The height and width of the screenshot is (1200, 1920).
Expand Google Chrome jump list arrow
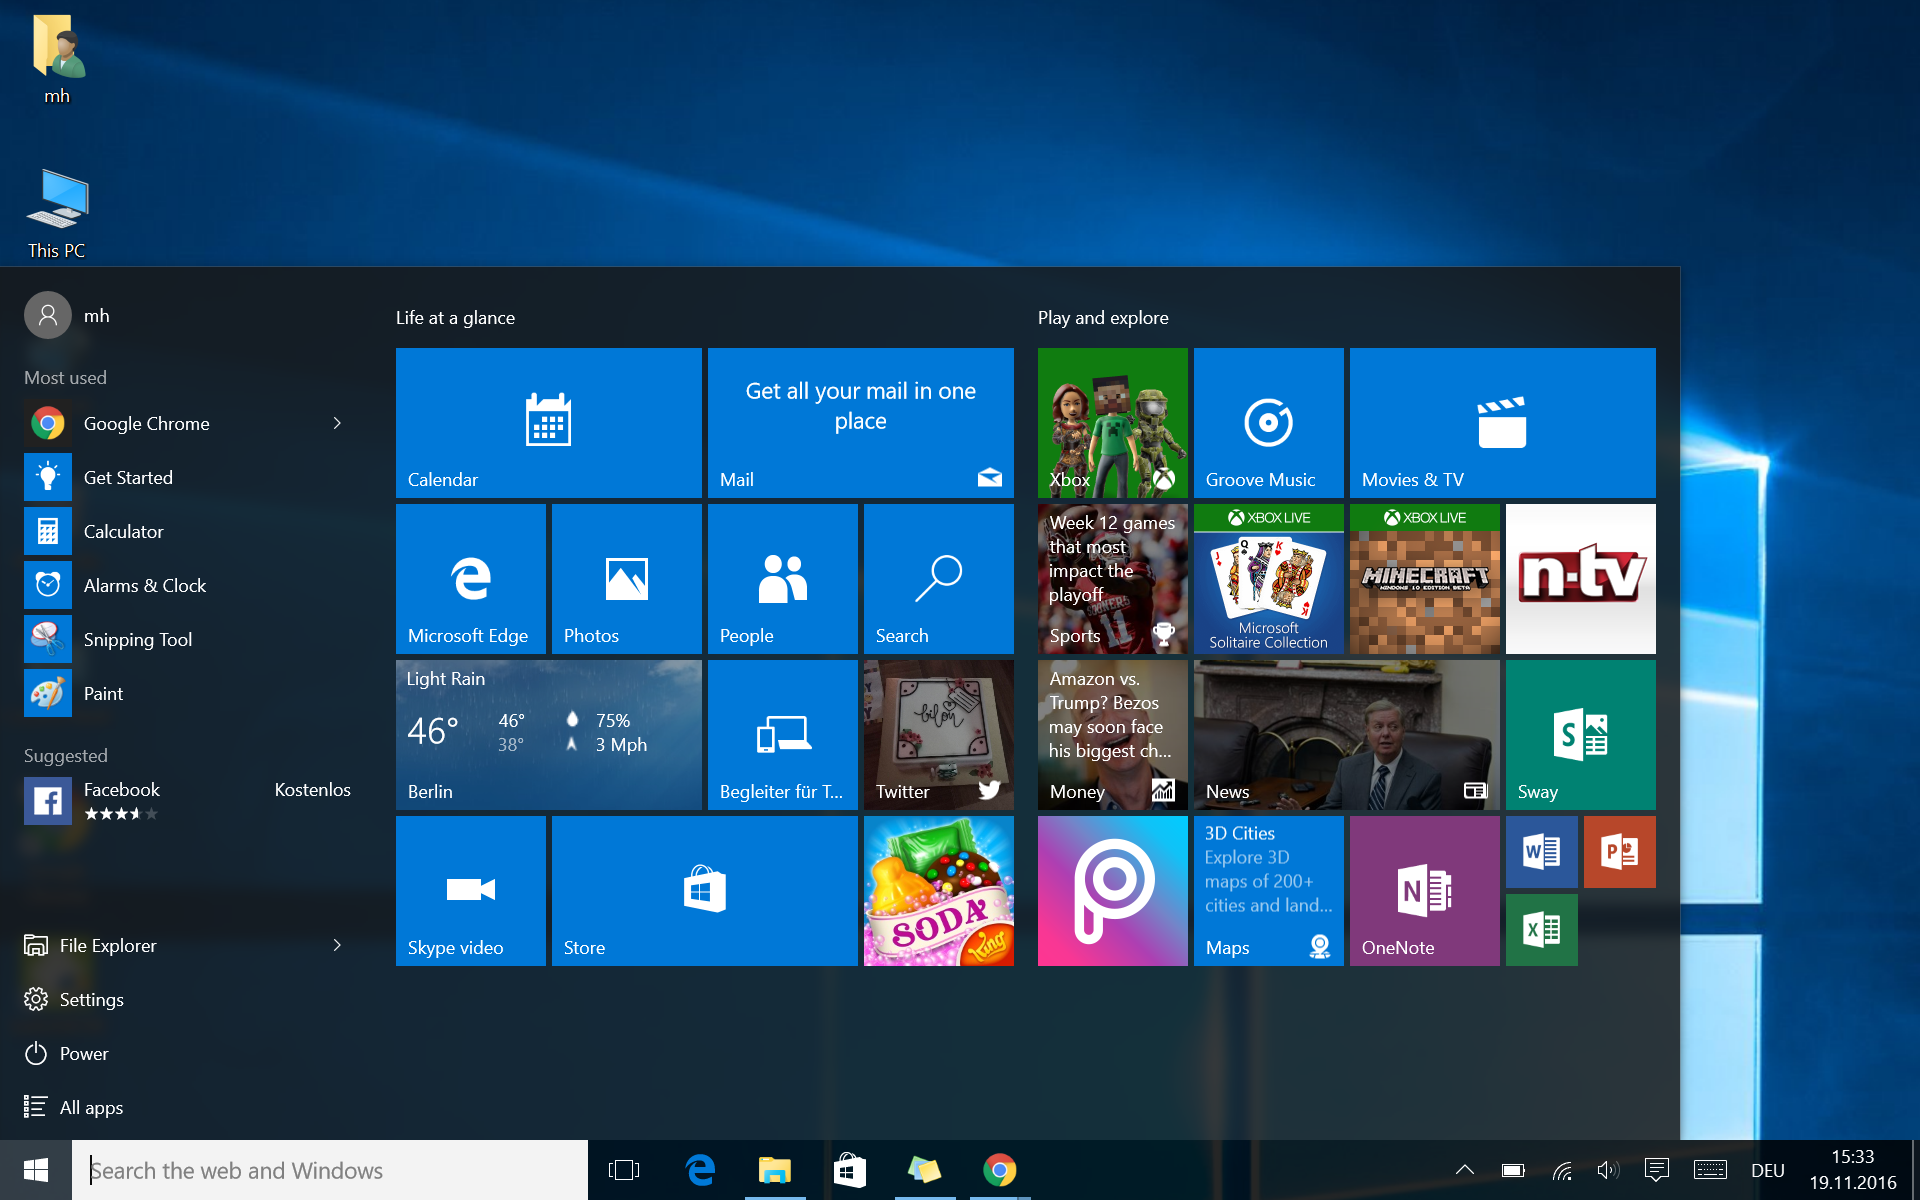click(x=337, y=423)
